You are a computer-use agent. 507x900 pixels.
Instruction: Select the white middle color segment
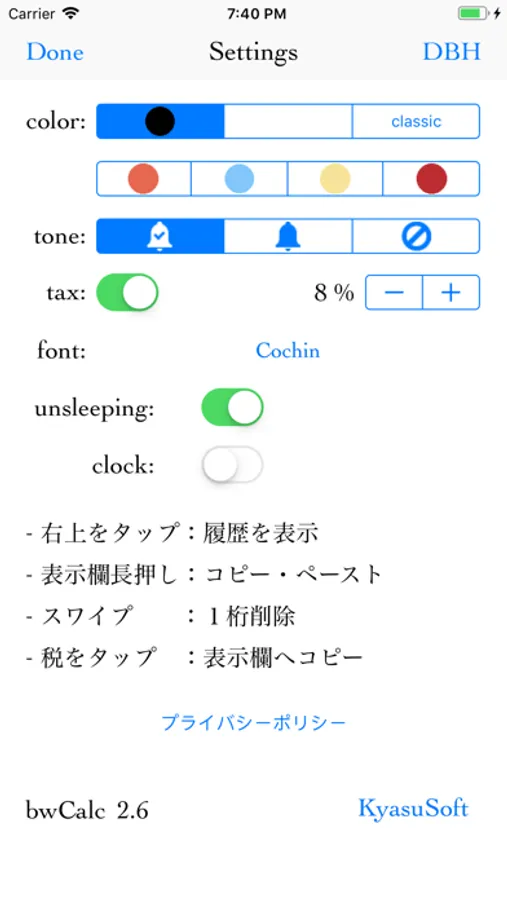288,121
